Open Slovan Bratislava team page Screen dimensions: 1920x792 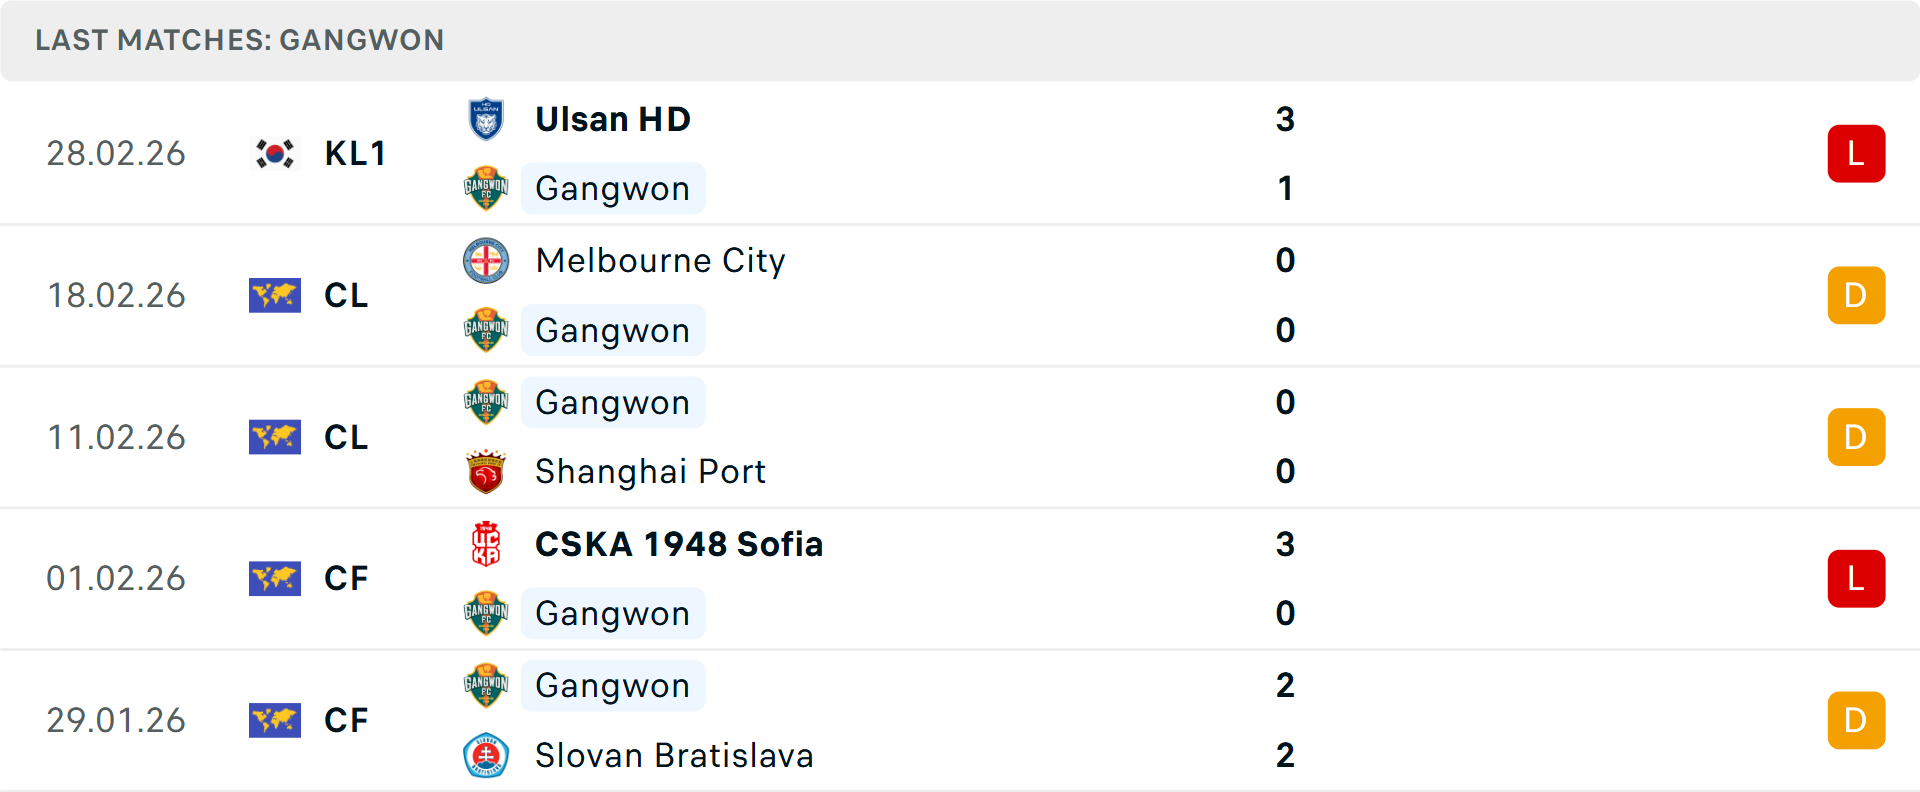pos(674,756)
